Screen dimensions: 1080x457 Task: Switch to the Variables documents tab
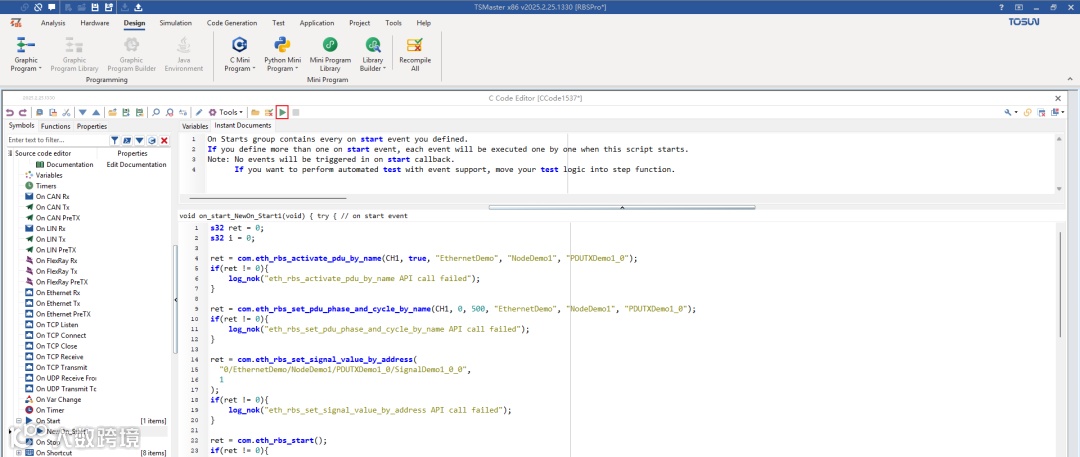point(195,126)
